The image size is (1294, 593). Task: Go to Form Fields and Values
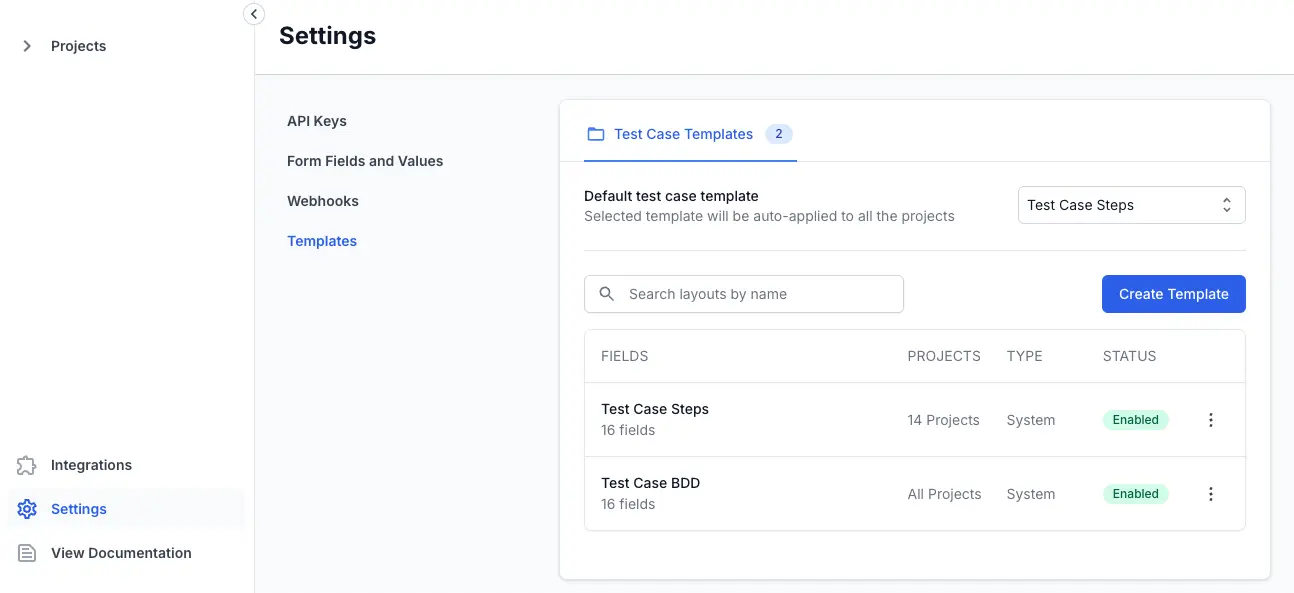click(365, 161)
